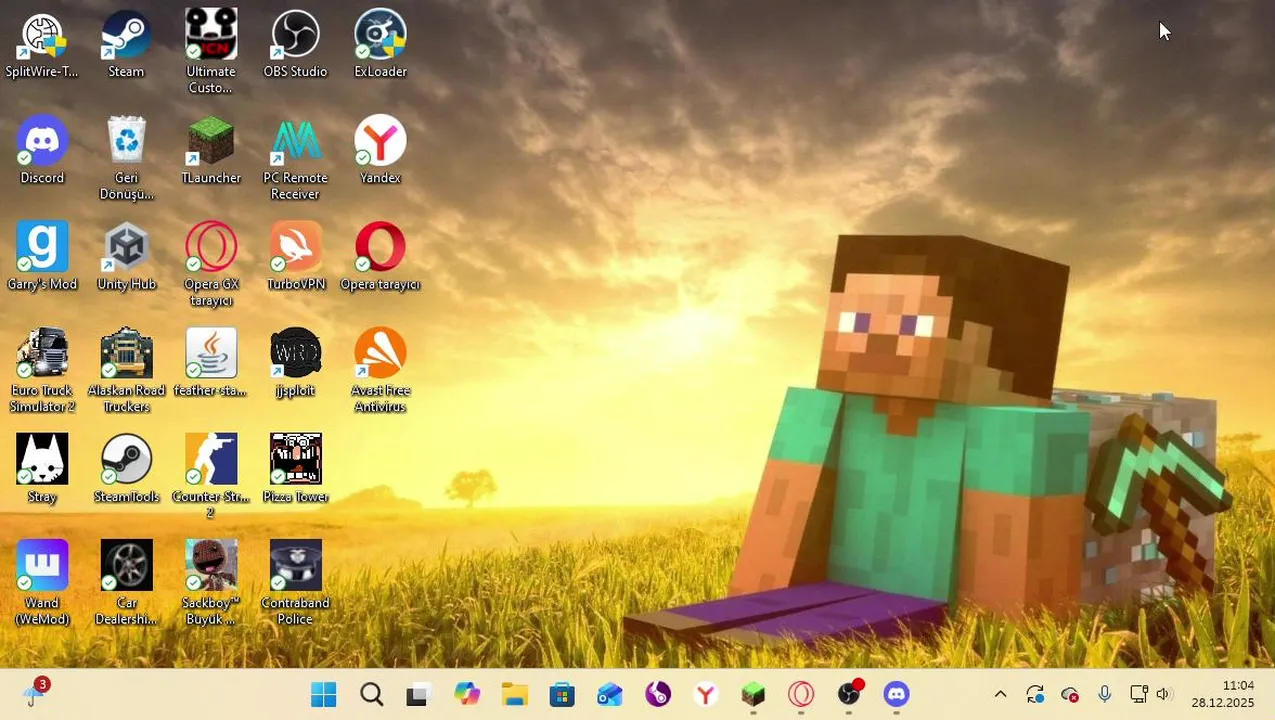Select the Counter-Strike 2 desktop icon
Viewport: 1275px width, 720px height.
pyautogui.click(x=211, y=477)
